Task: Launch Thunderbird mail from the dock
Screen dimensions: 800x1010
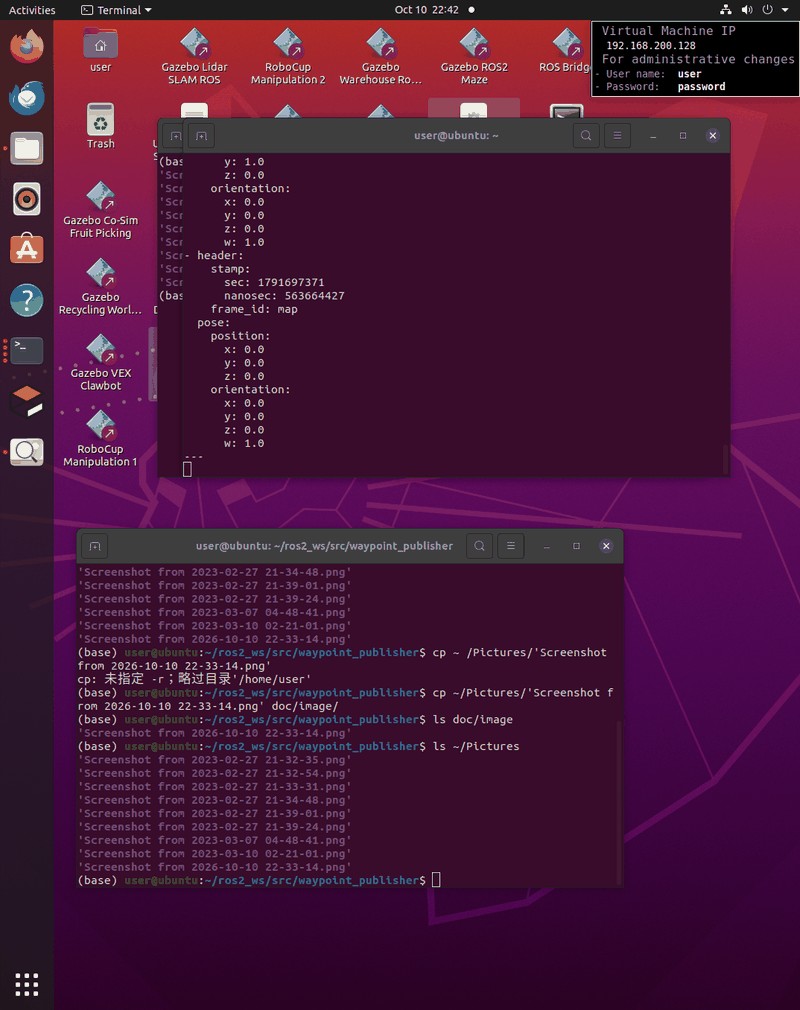Action: click(26, 97)
